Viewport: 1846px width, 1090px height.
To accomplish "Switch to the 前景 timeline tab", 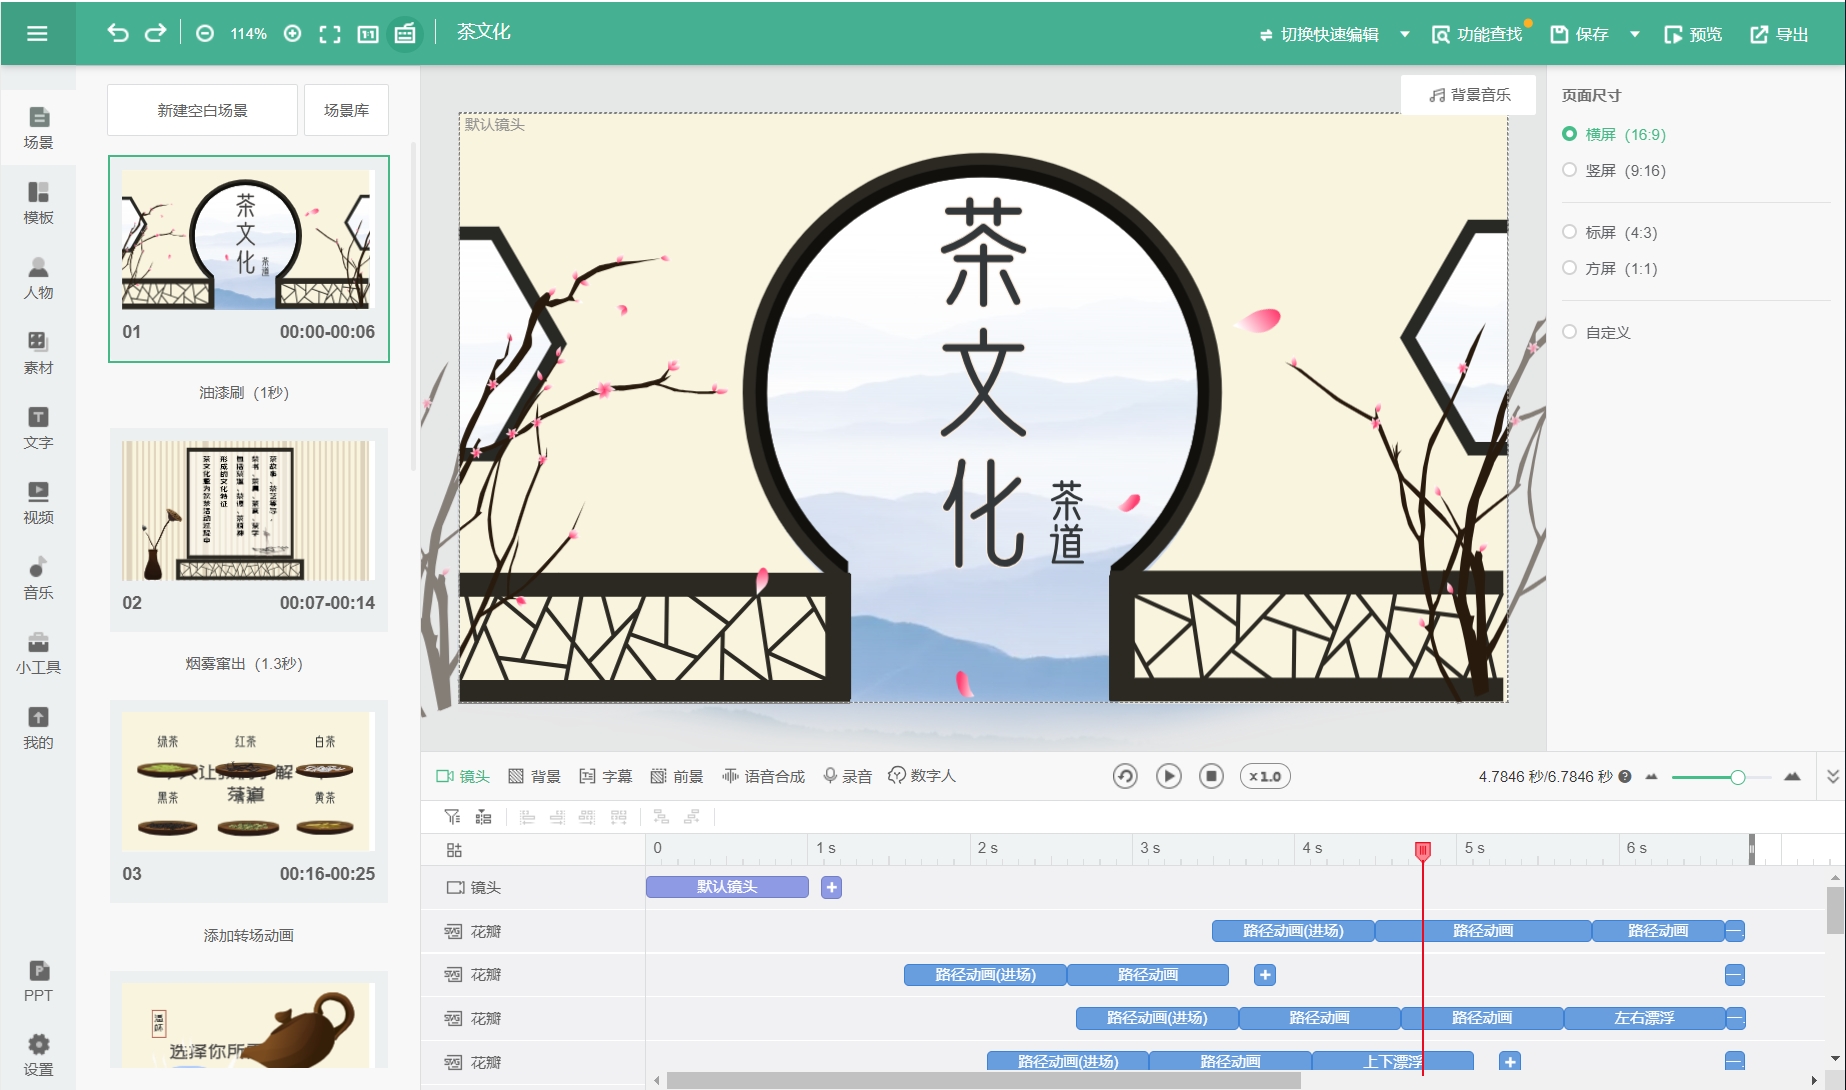I will coord(677,776).
